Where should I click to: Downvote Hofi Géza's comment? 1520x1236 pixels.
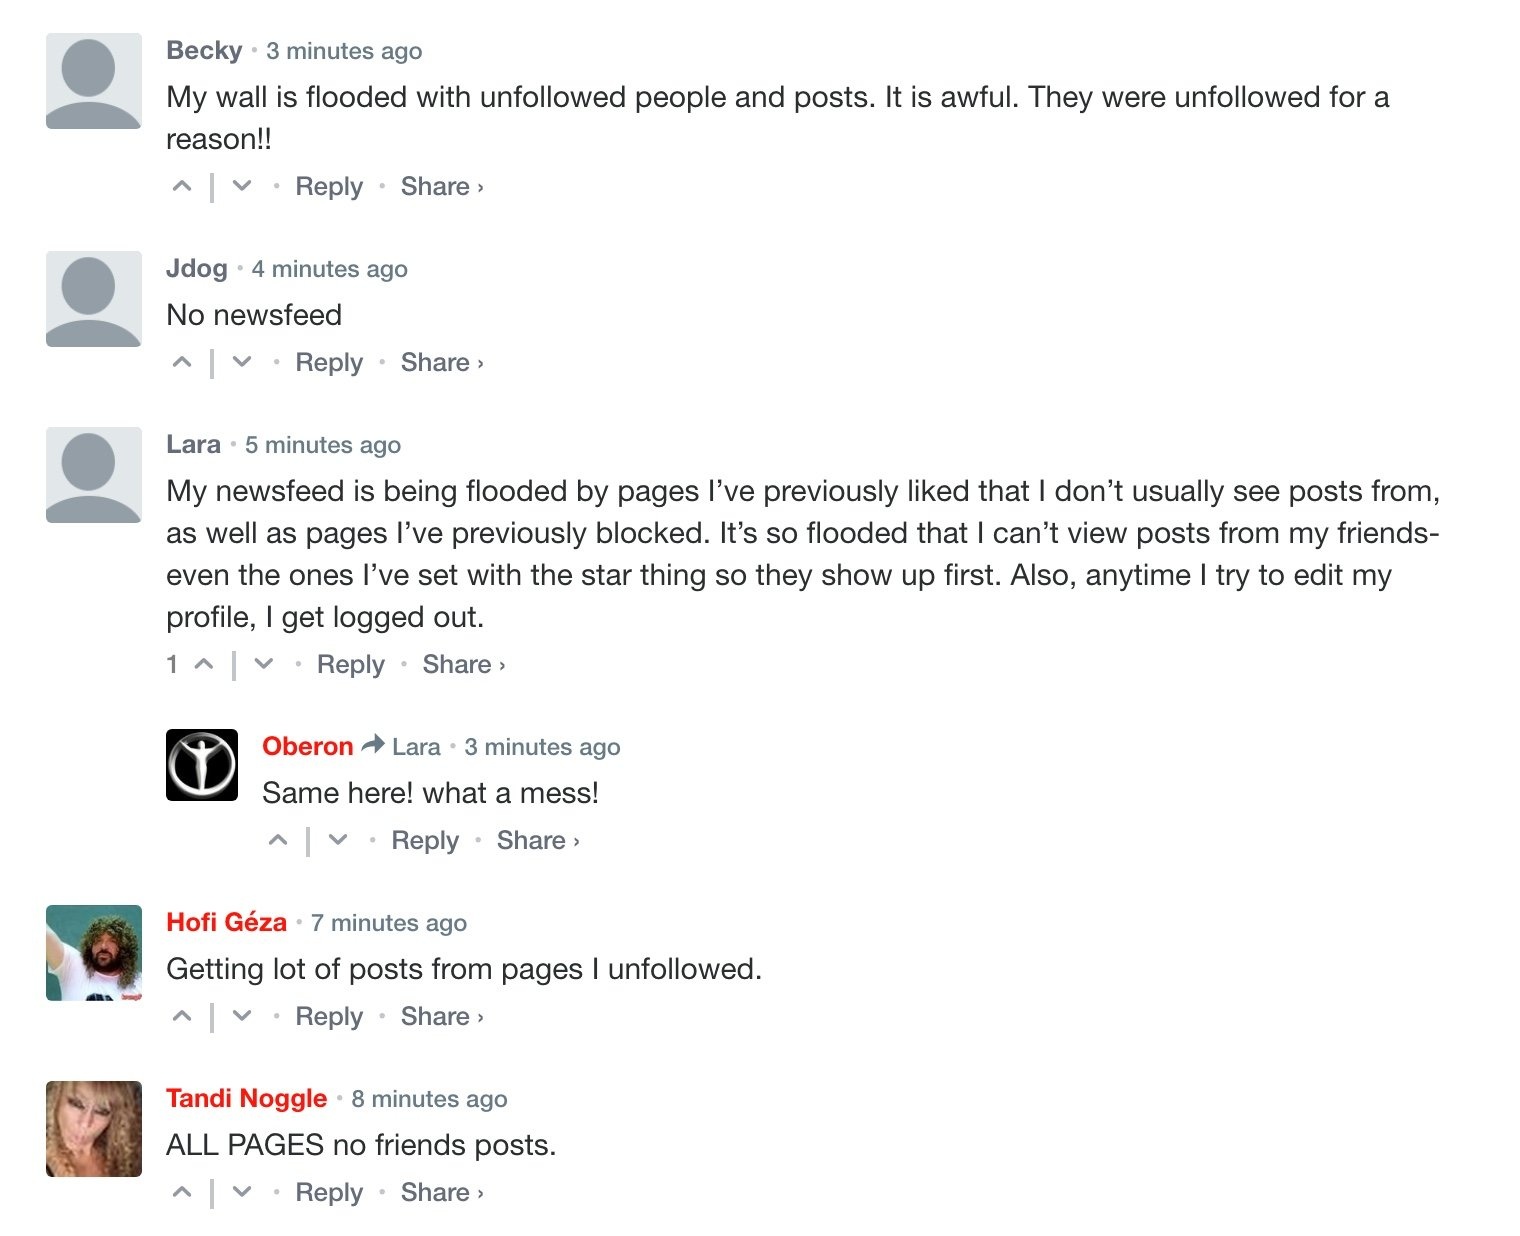(242, 1016)
